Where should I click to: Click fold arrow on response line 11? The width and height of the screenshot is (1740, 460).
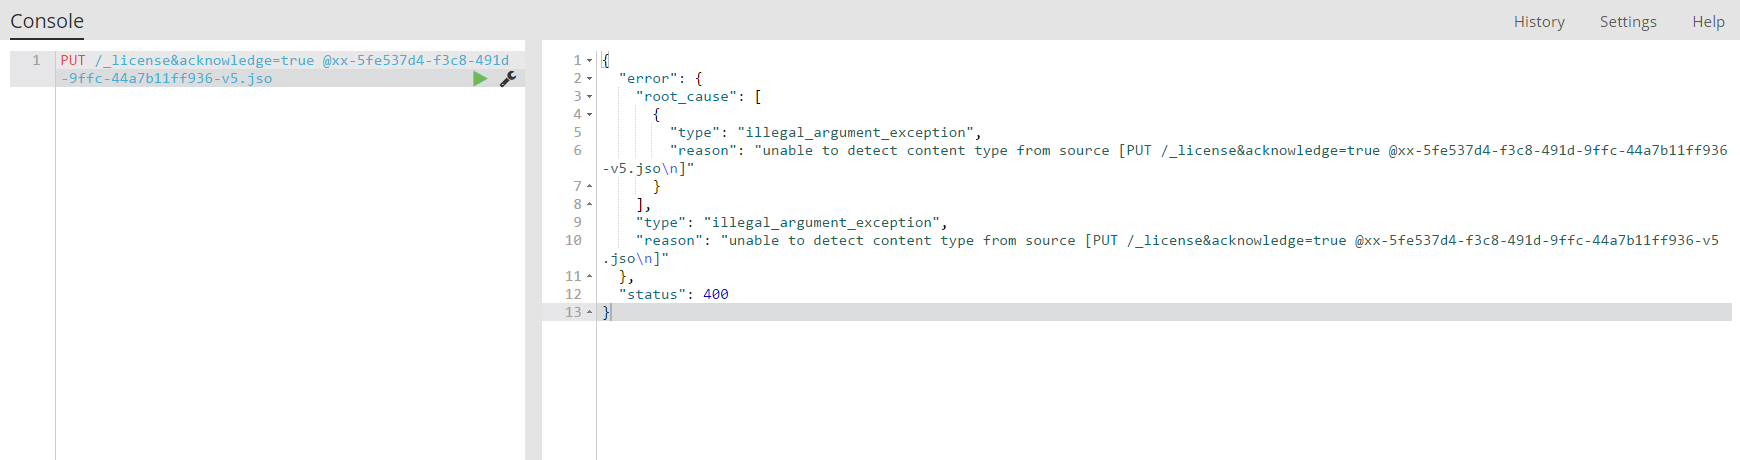point(589,276)
